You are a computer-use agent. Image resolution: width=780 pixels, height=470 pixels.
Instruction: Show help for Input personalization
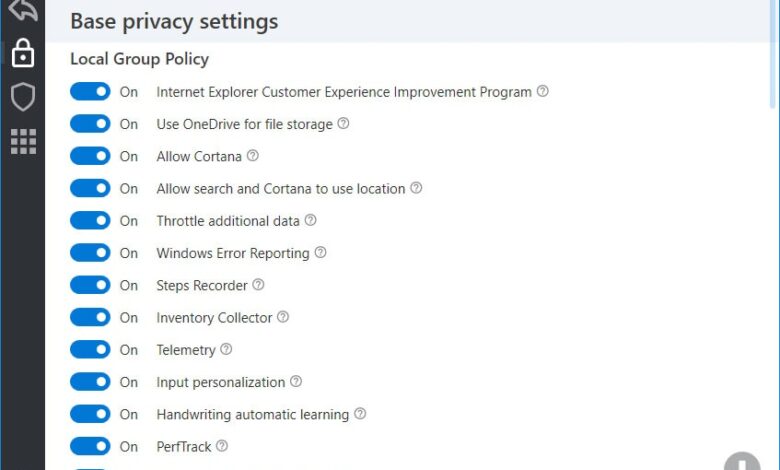[x=296, y=382]
